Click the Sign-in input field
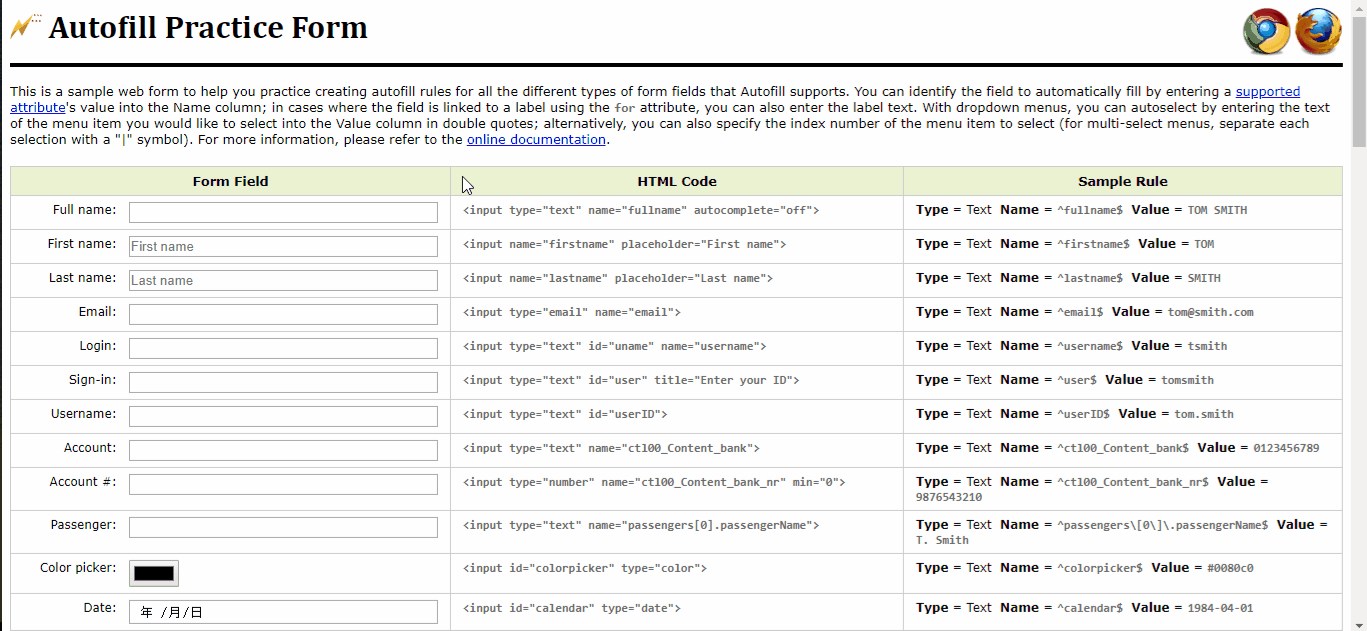The height and width of the screenshot is (631, 1367). 283,382
